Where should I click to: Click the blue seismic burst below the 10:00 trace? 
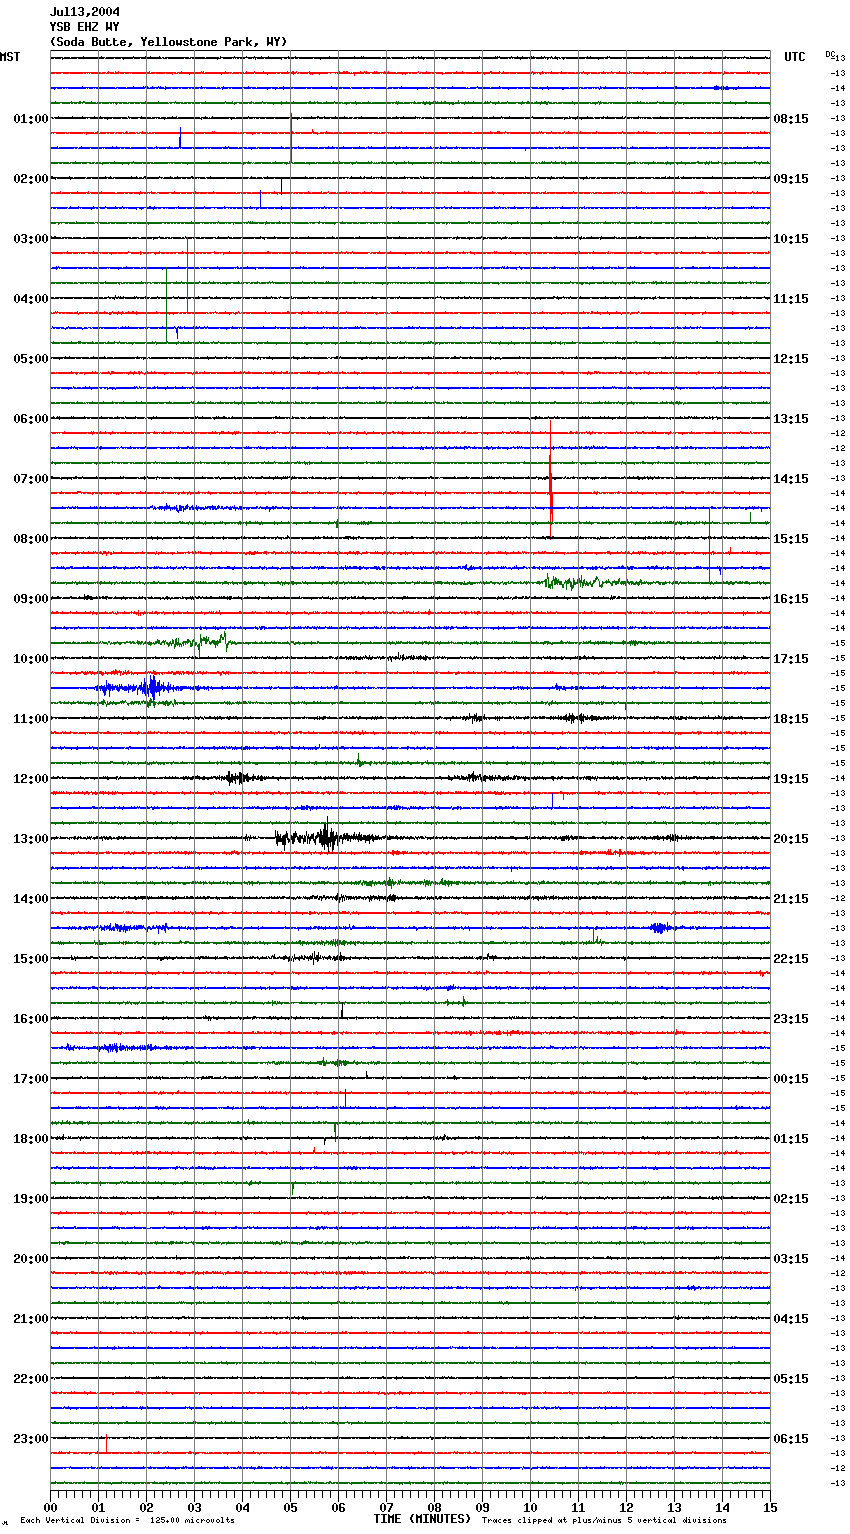[x=146, y=688]
